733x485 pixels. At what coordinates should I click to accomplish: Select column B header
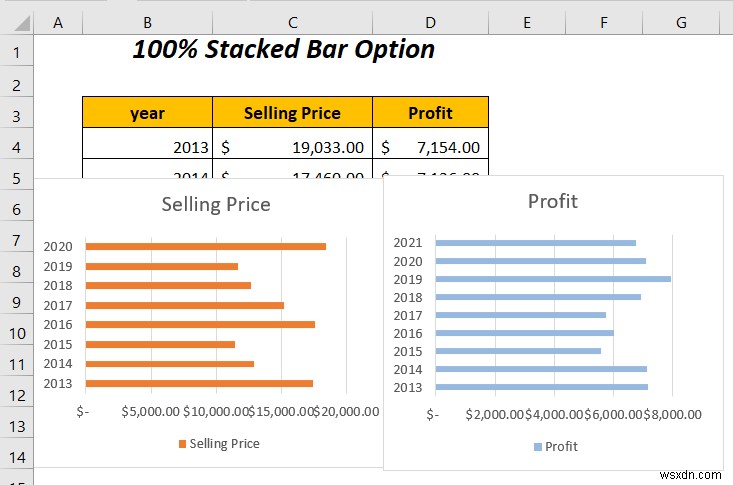[147, 22]
